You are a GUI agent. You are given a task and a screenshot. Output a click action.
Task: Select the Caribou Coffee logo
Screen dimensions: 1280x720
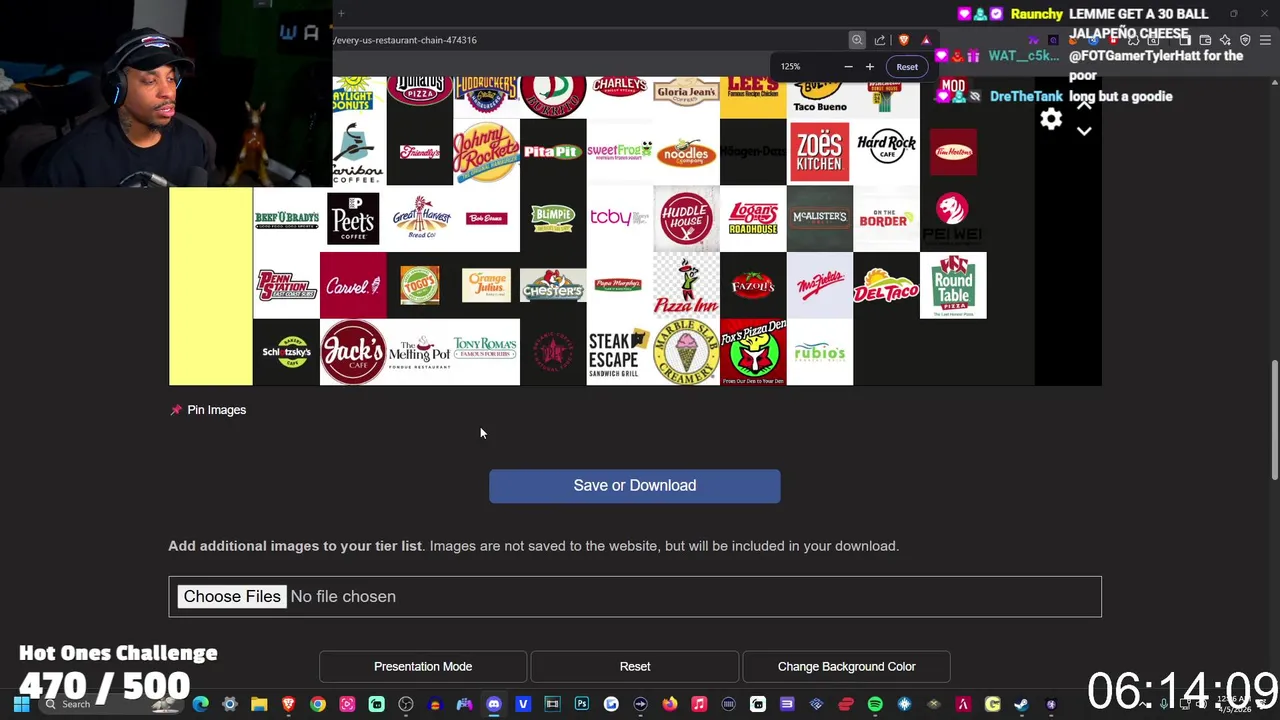[358, 152]
